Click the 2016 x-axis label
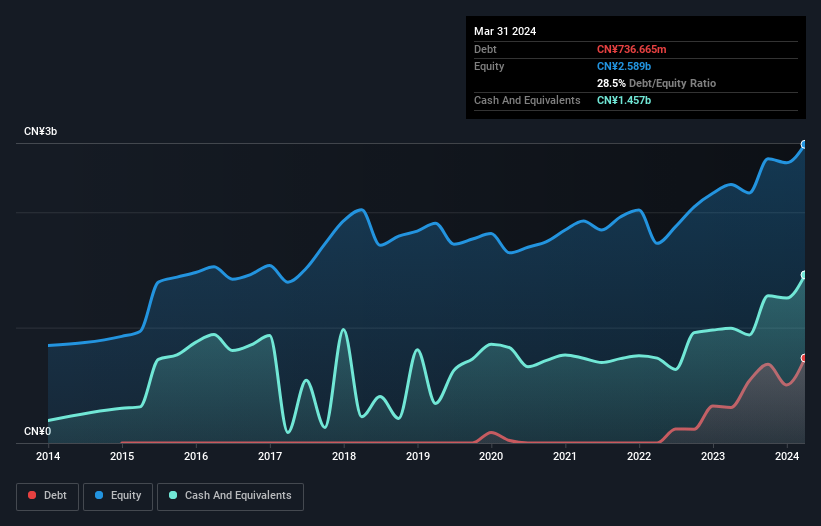This screenshot has height=526, width=821. 196,456
